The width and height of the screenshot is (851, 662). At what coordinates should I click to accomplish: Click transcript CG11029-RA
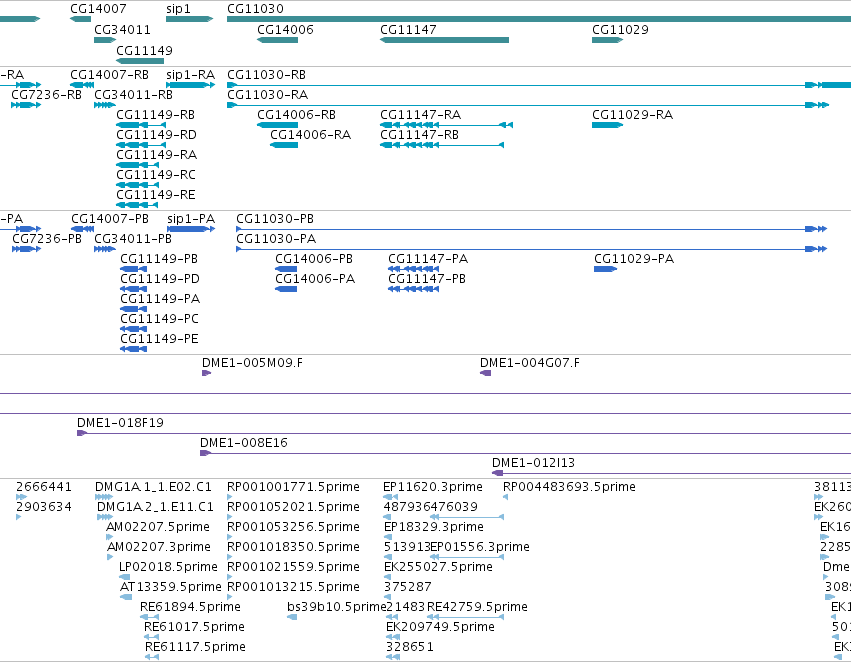tap(607, 125)
